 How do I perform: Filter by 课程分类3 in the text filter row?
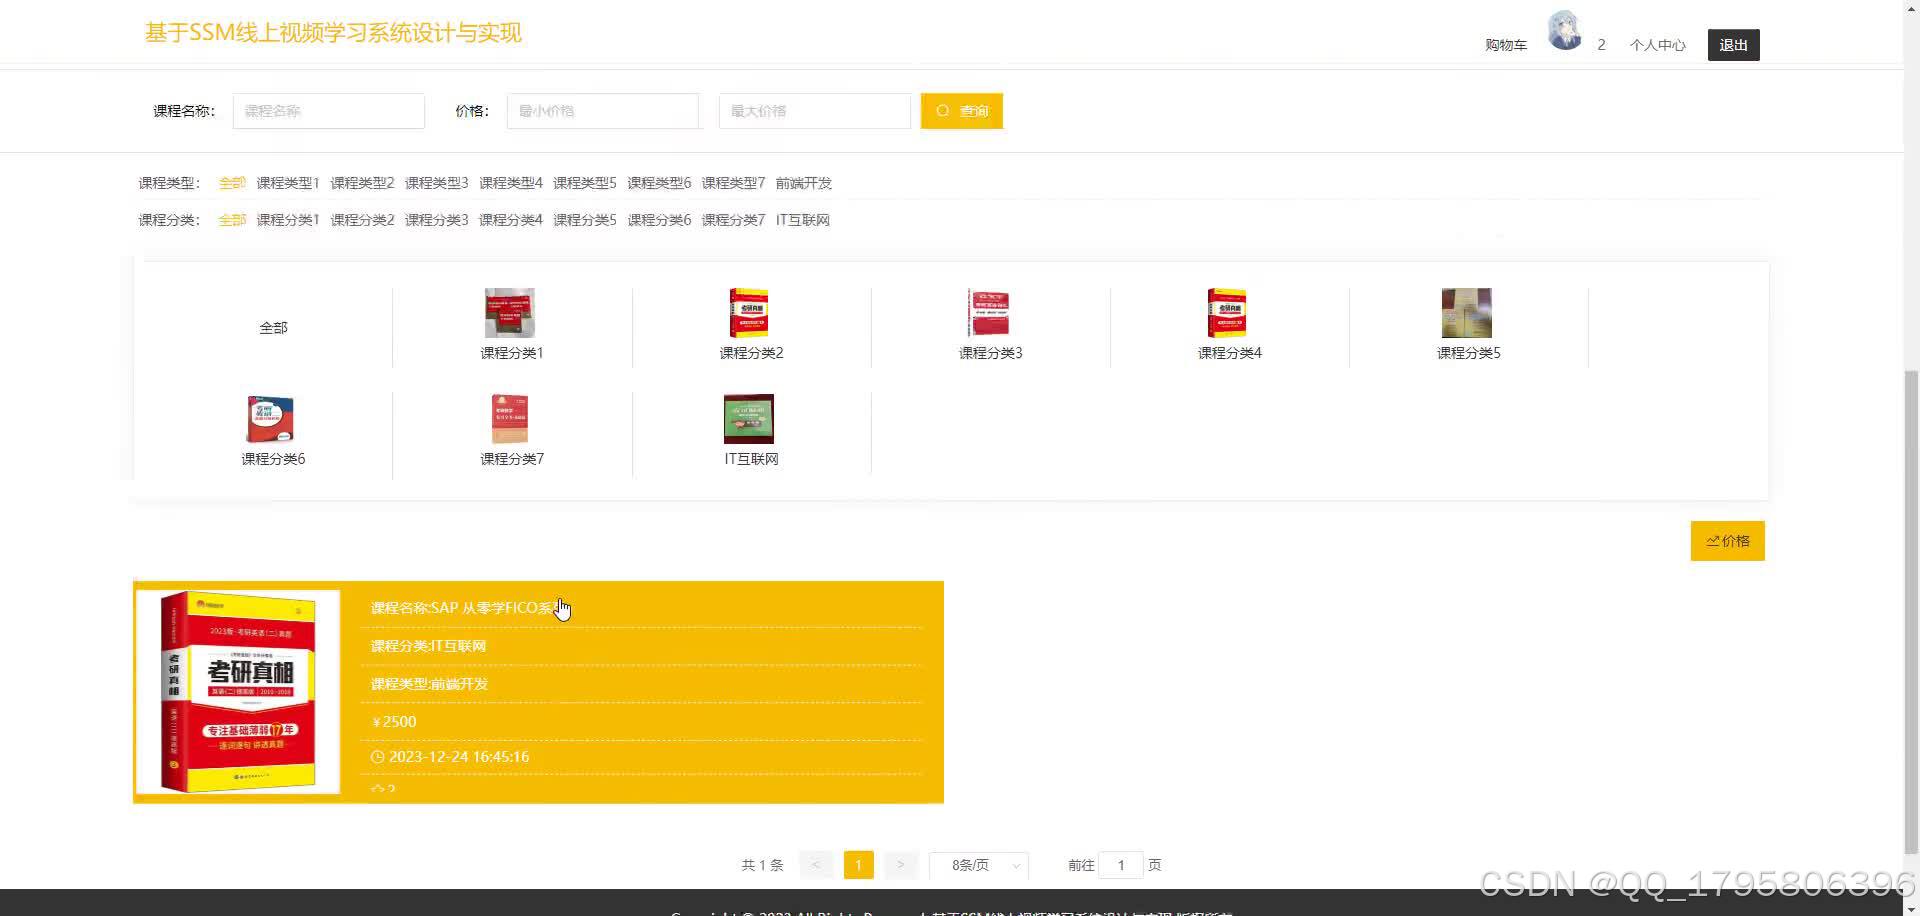(436, 220)
